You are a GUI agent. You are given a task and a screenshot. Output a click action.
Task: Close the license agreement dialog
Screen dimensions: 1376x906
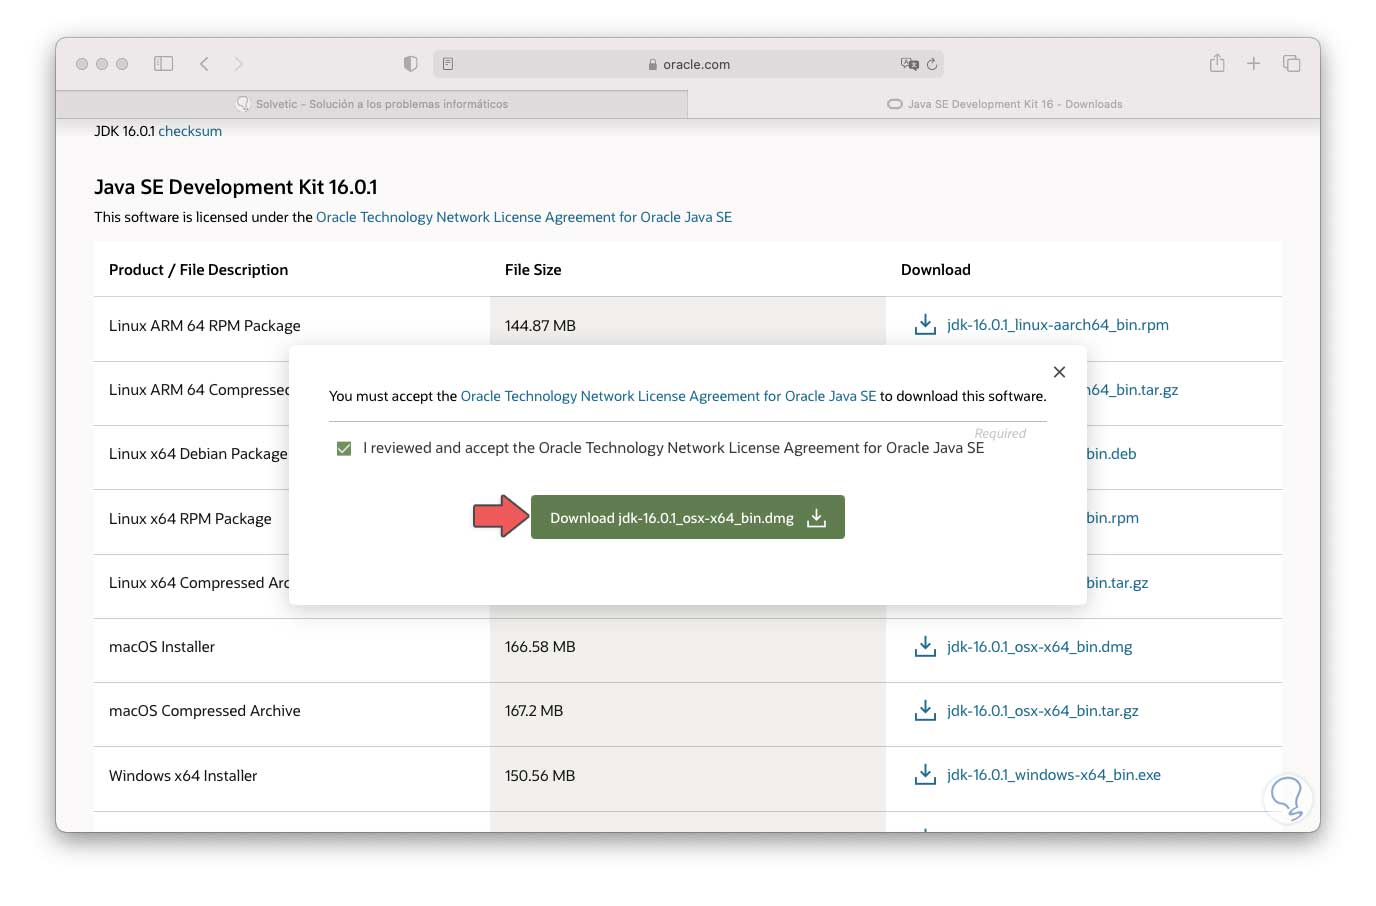[x=1059, y=372]
